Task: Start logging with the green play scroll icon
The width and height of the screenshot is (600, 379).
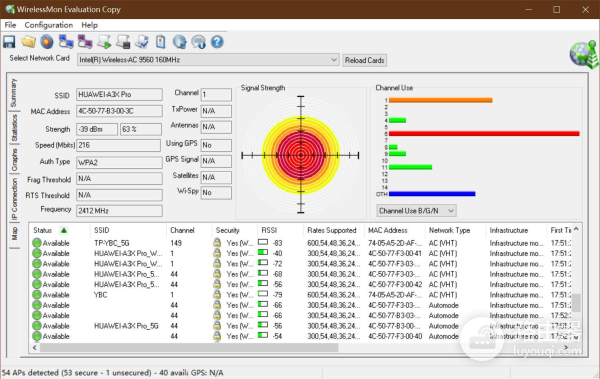Action: (x=104, y=42)
